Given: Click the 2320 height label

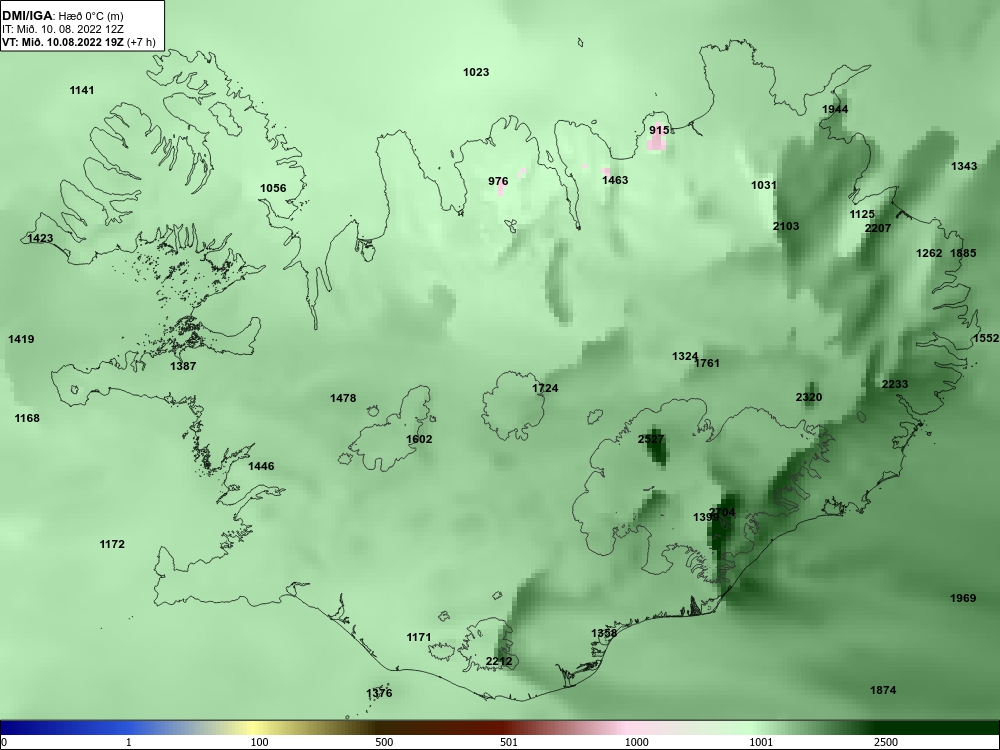Looking at the screenshot, I should coord(809,398).
